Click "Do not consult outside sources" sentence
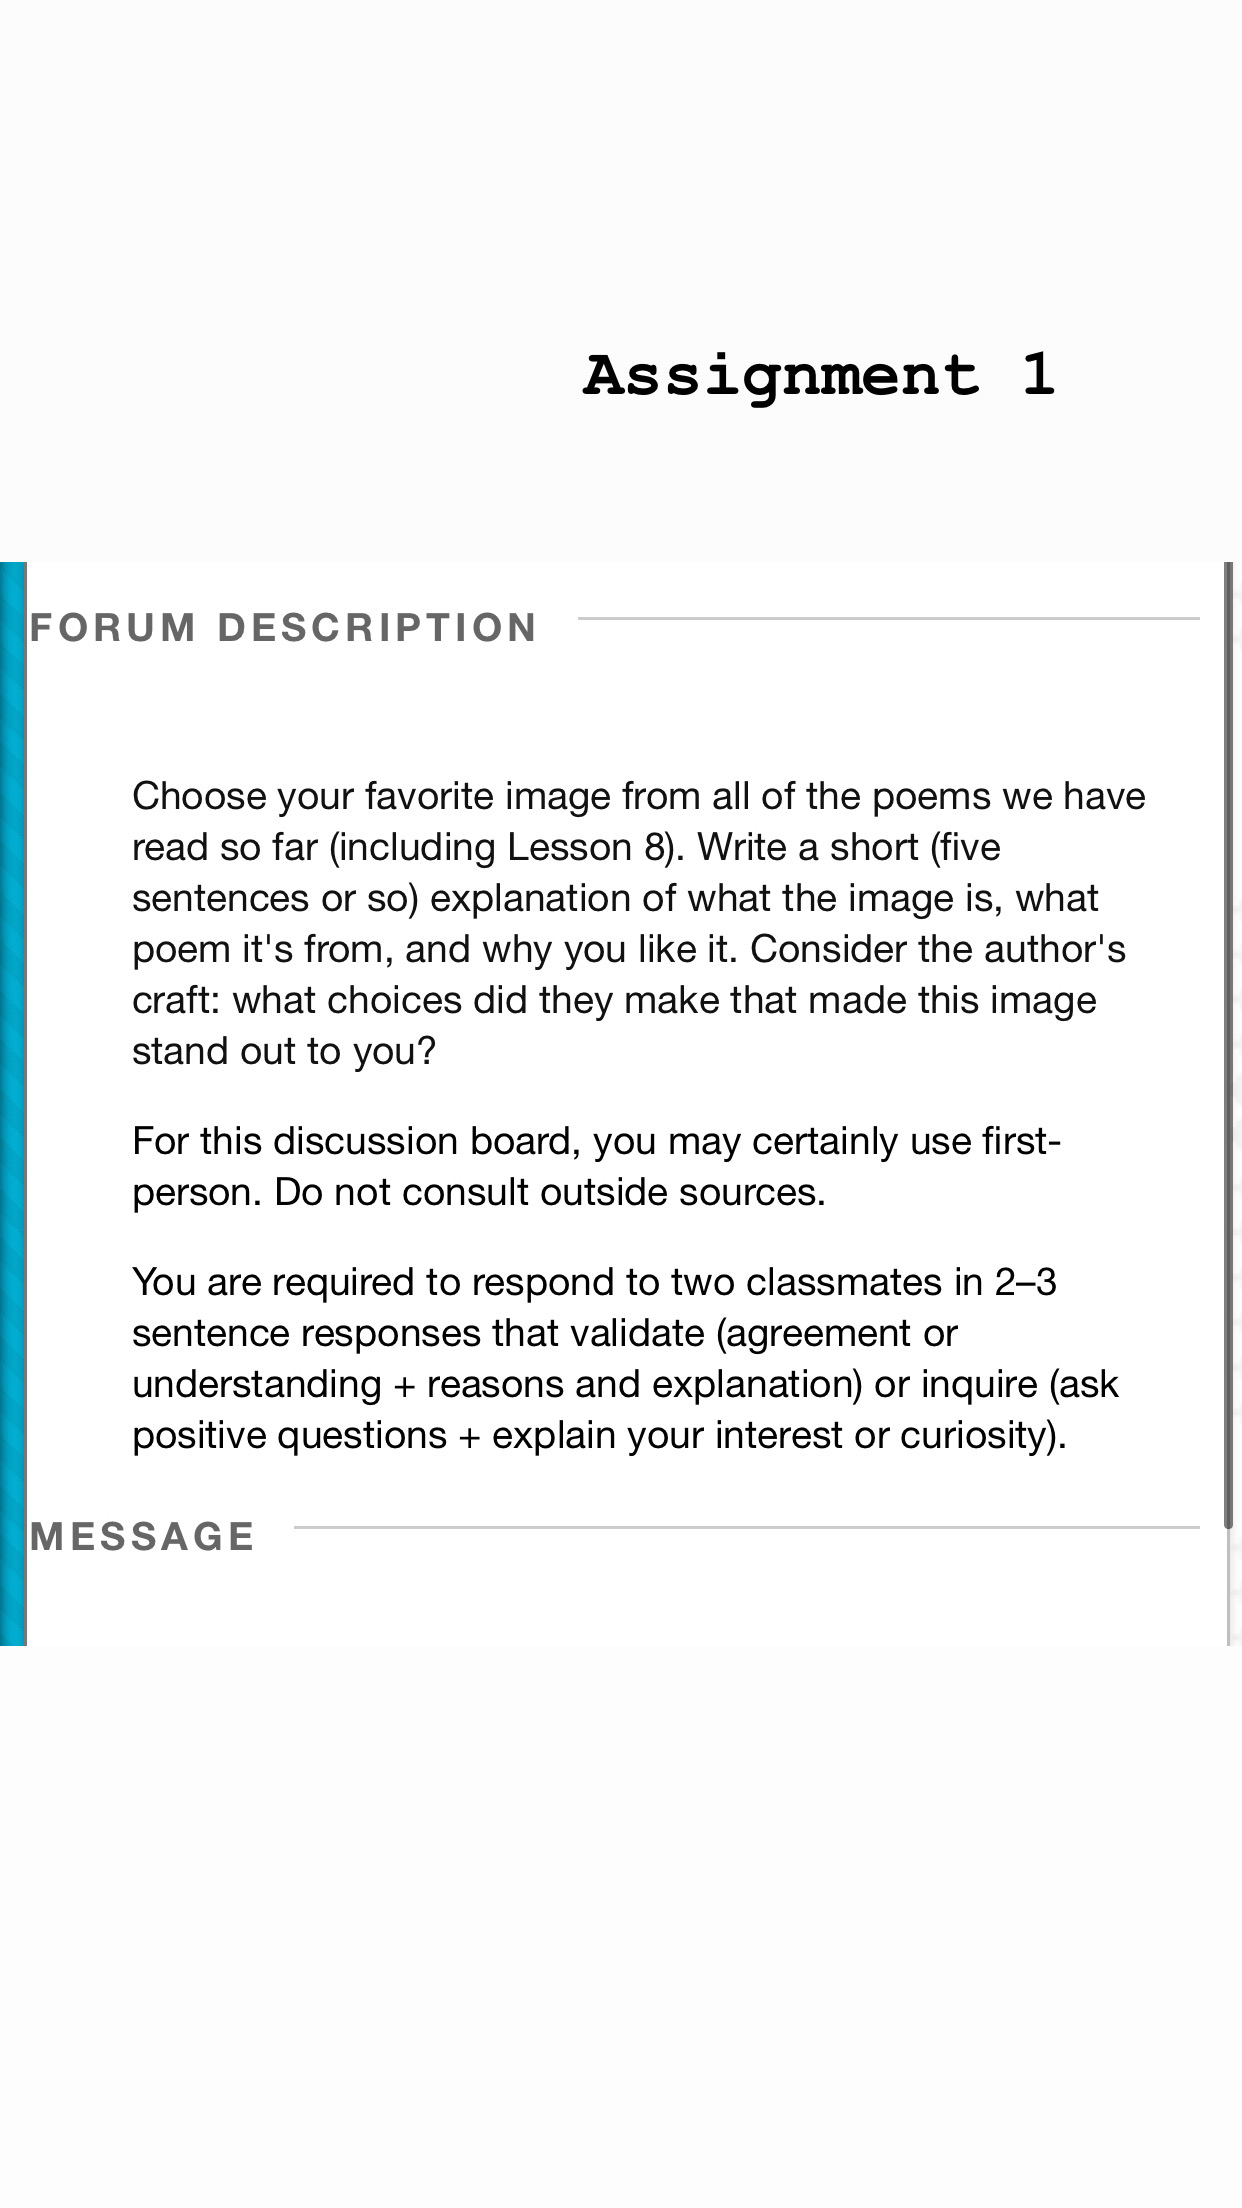The image size is (1242, 2208). tap(549, 1192)
